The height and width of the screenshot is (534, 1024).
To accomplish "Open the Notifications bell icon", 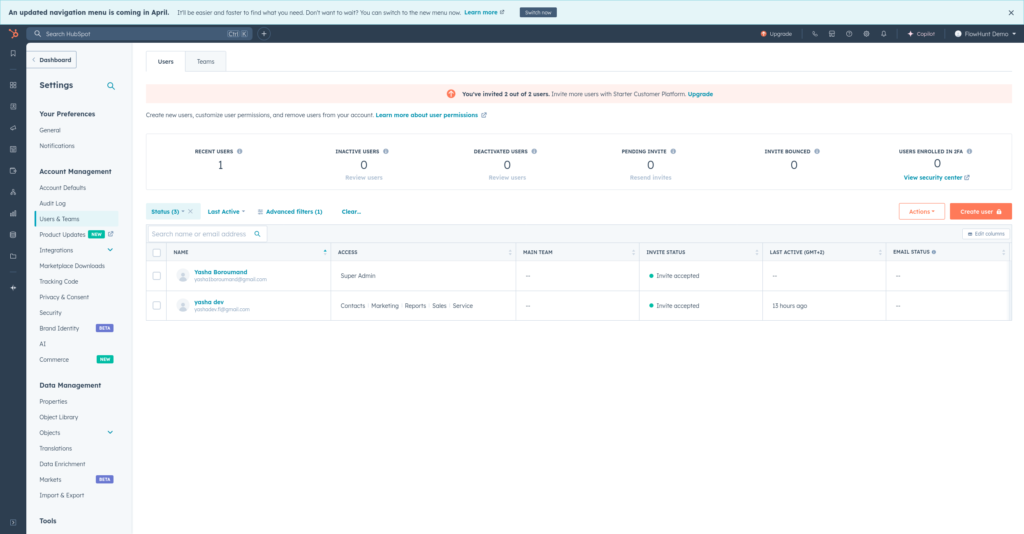I will (x=884, y=34).
